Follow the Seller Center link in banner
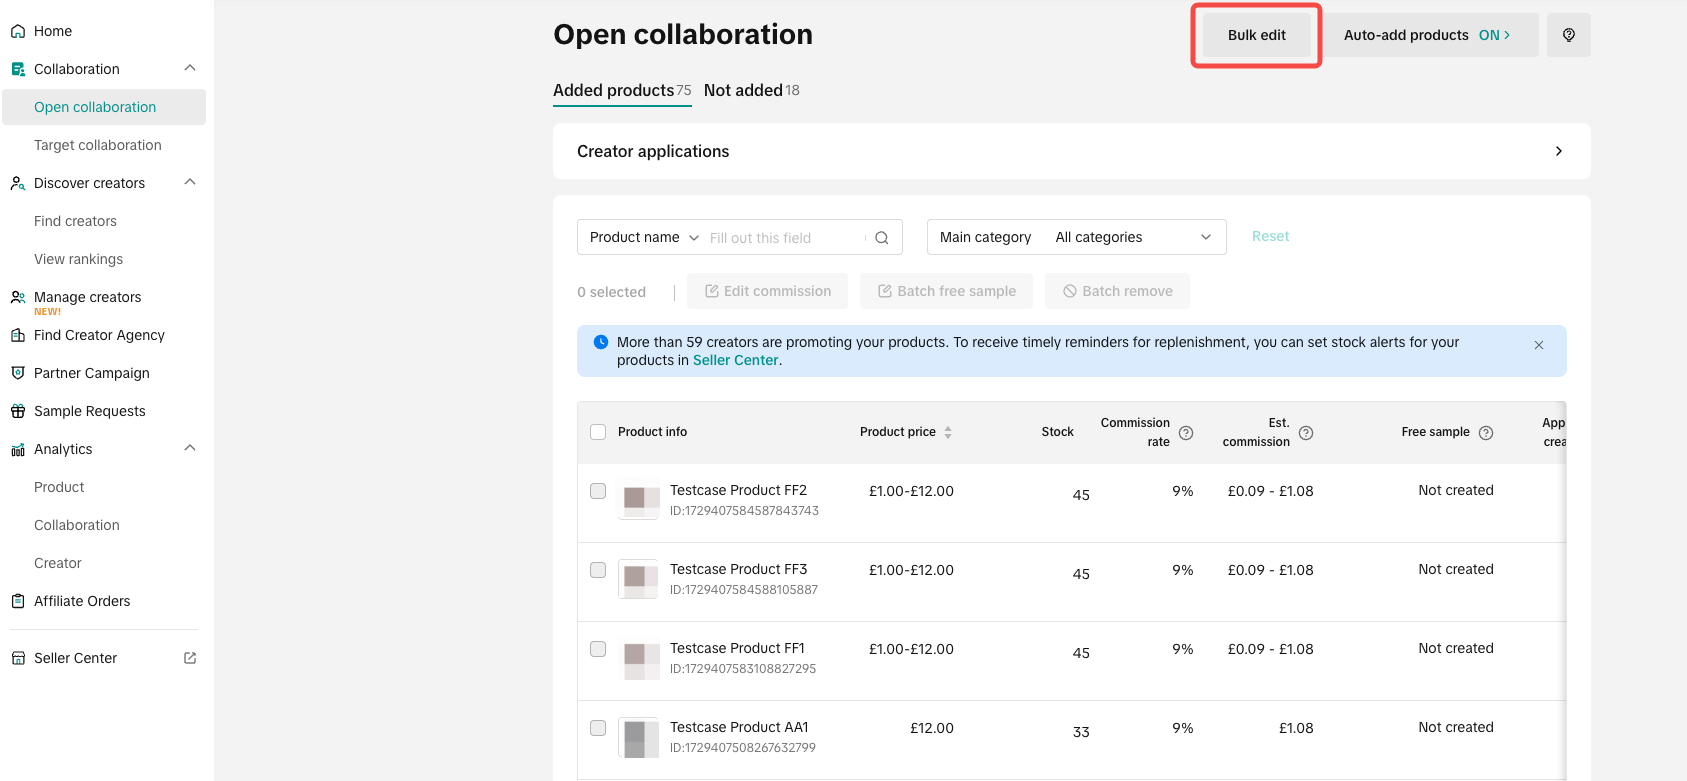 (735, 360)
